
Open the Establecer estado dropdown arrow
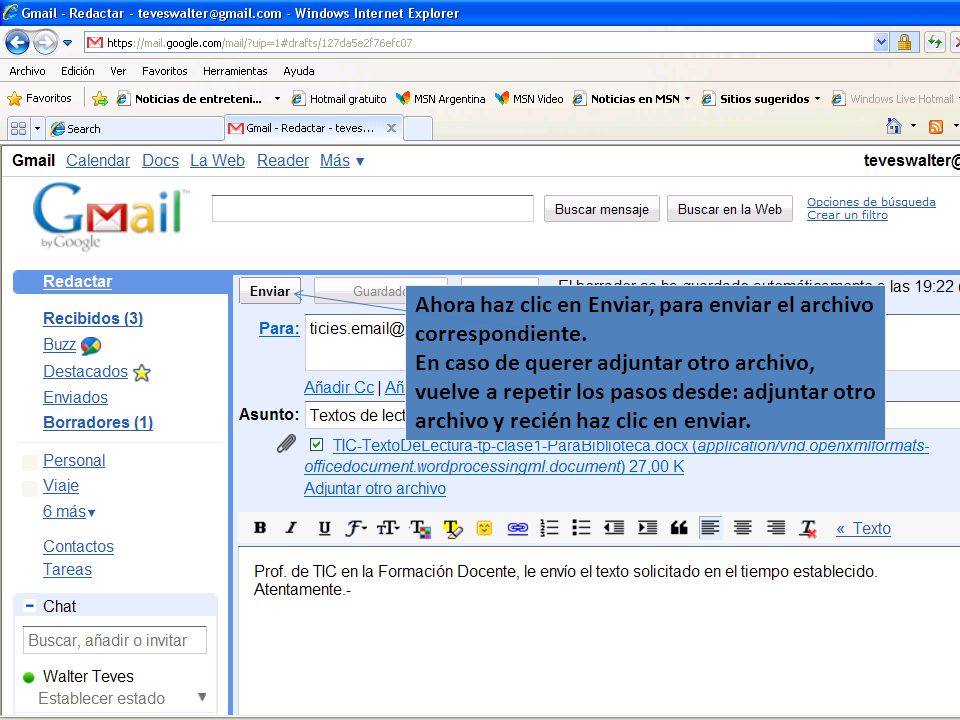click(x=202, y=697)
